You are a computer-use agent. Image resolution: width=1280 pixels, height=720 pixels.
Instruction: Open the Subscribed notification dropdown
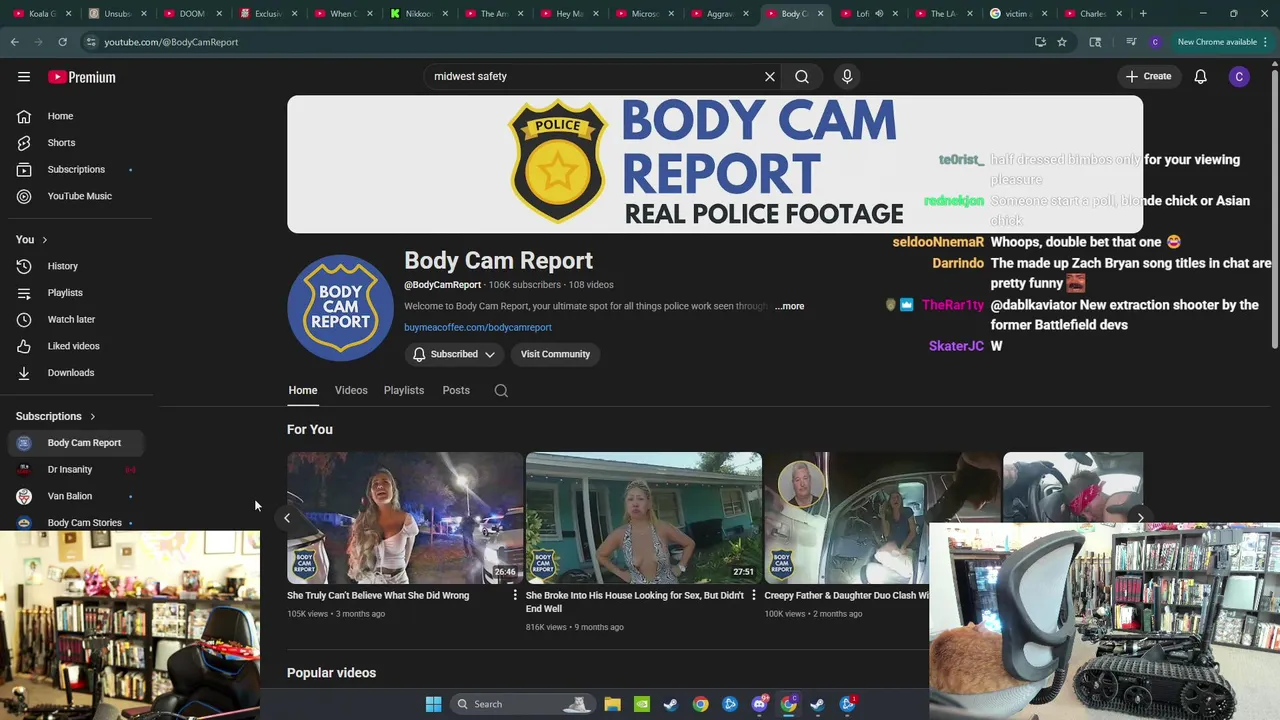pyautogui.click(x=454, y=354)
